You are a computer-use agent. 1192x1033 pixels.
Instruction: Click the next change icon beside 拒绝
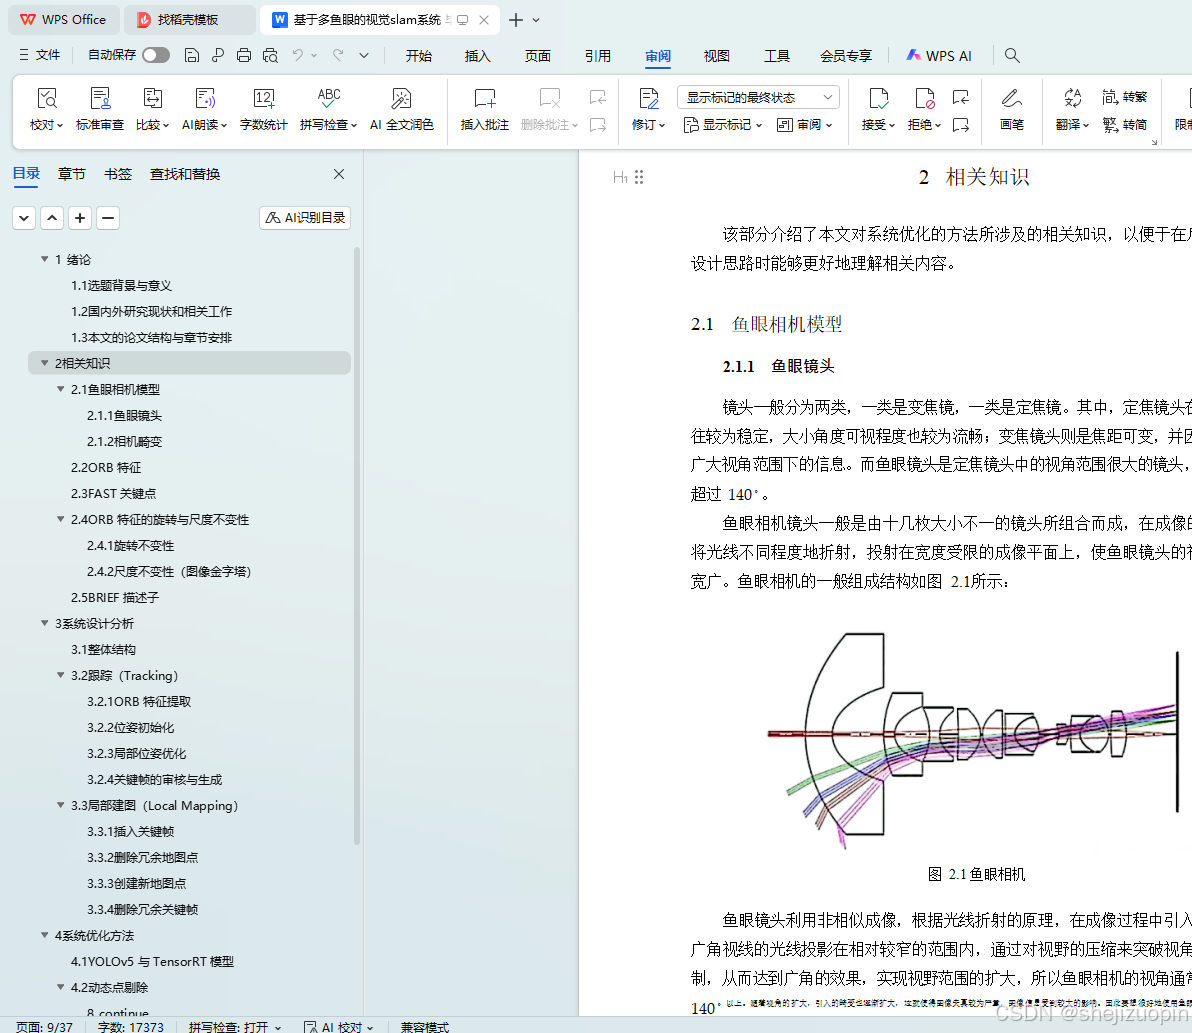961,125
